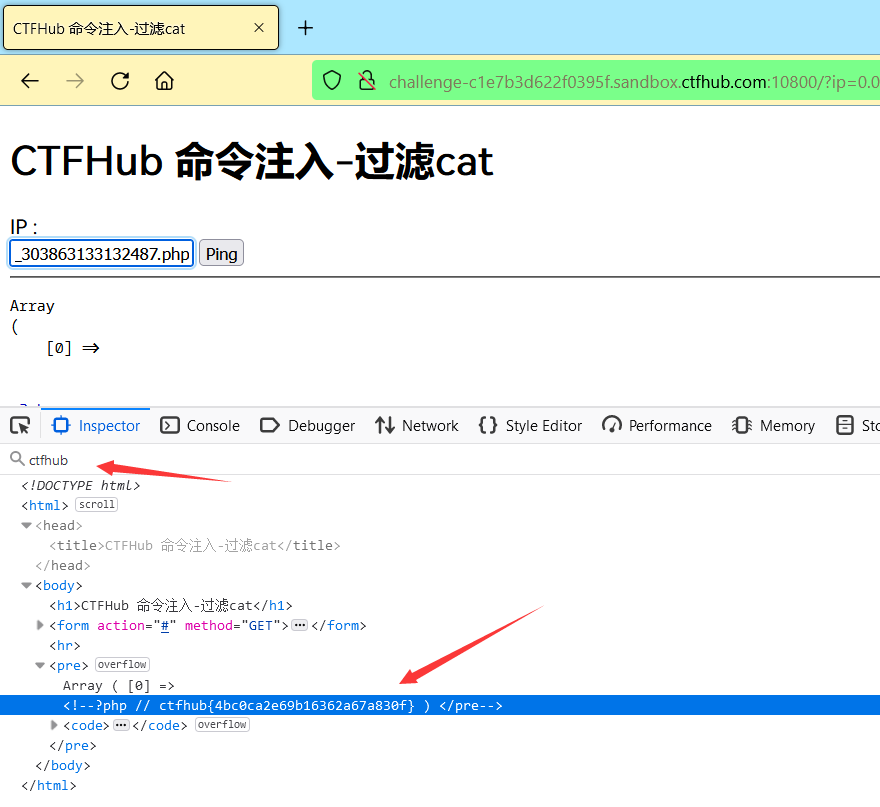Click the ellipsis inside the code node

(x=121, y=725)
